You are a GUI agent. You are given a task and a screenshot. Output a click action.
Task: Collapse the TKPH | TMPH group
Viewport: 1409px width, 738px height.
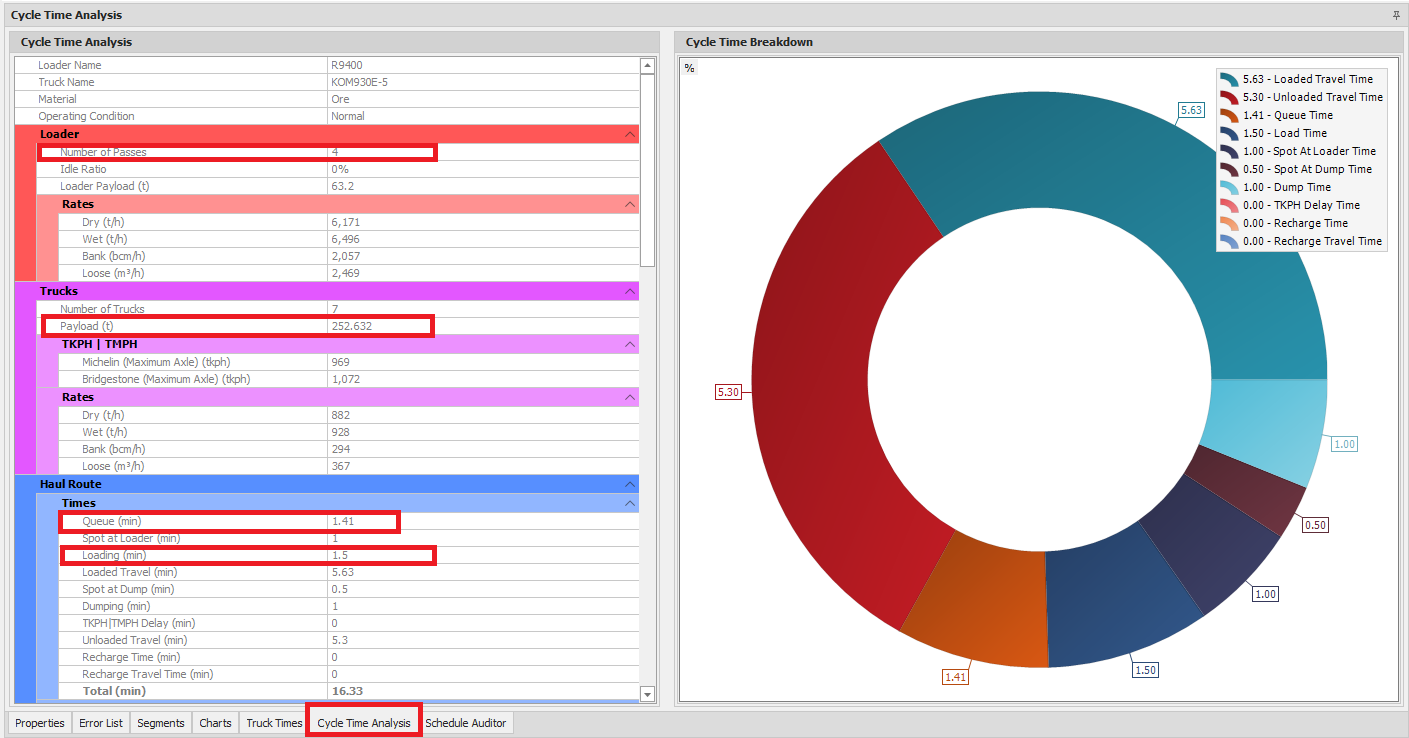630,344
